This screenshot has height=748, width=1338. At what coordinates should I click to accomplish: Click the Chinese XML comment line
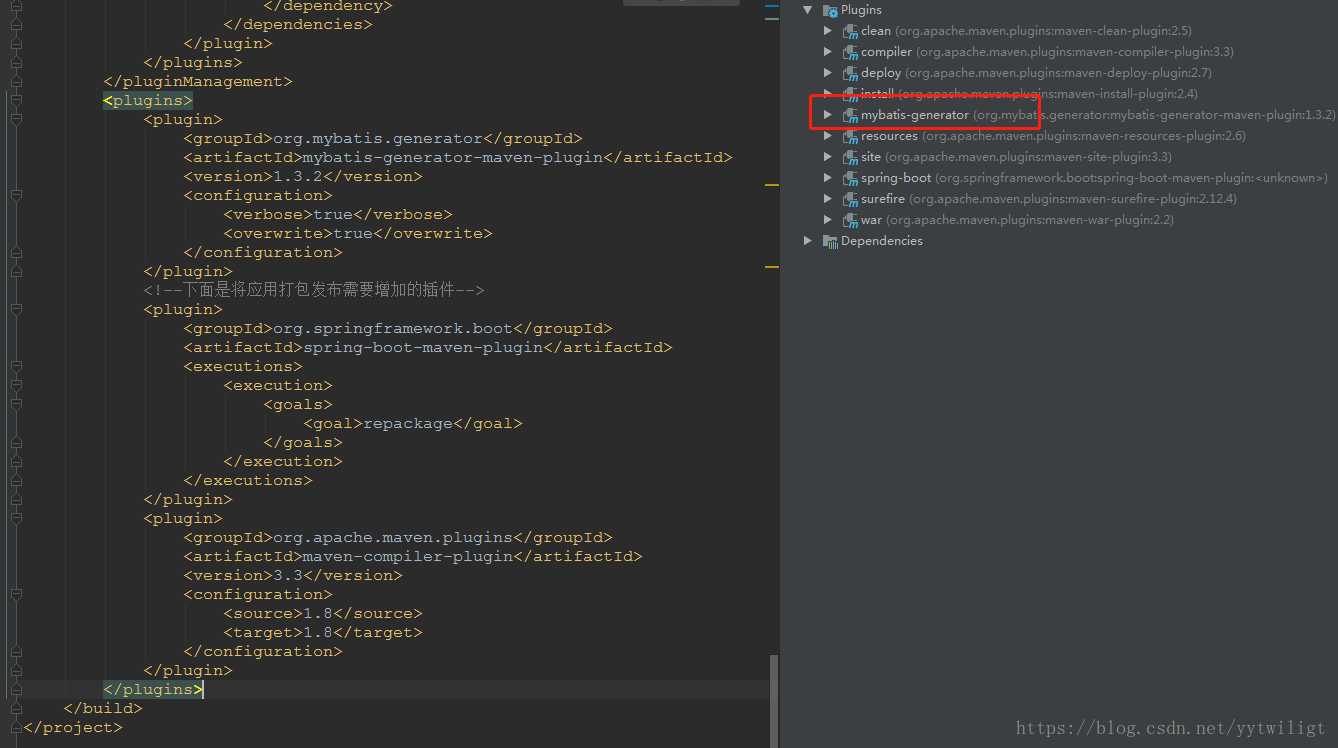tap(314, 290)
